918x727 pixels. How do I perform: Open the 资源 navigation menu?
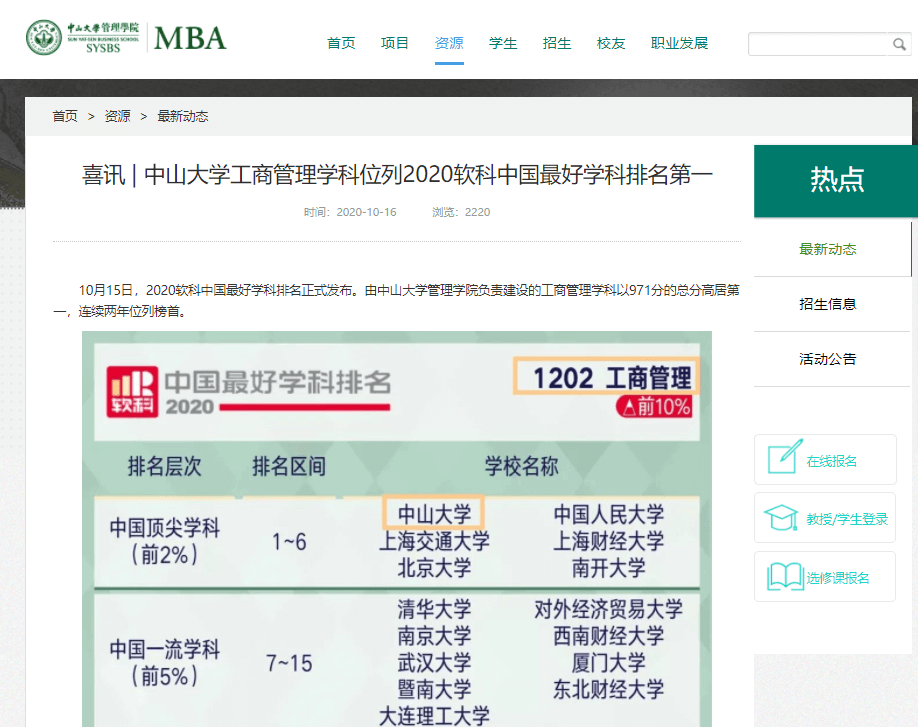coord(449,43)
